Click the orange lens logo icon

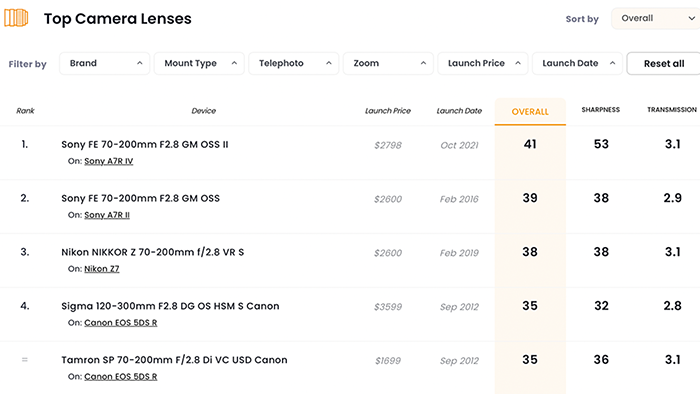[16, 18]
